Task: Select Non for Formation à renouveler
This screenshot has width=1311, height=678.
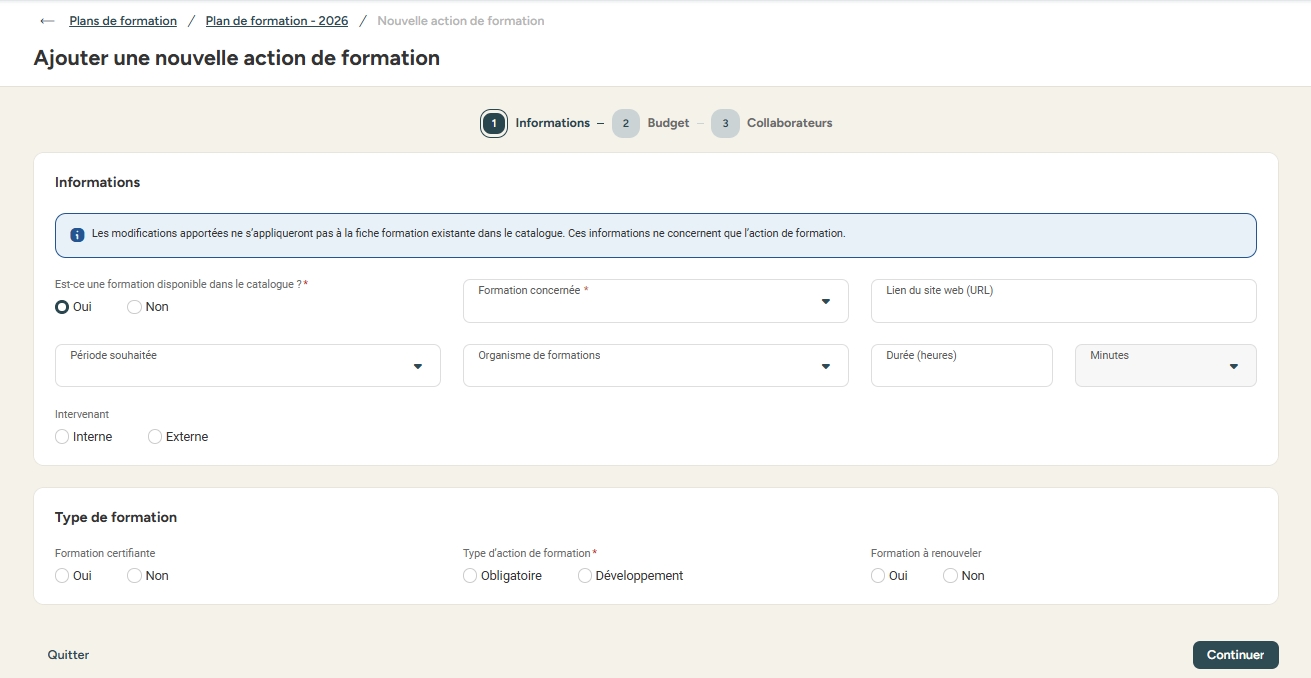Action: [x=951, y=576]
